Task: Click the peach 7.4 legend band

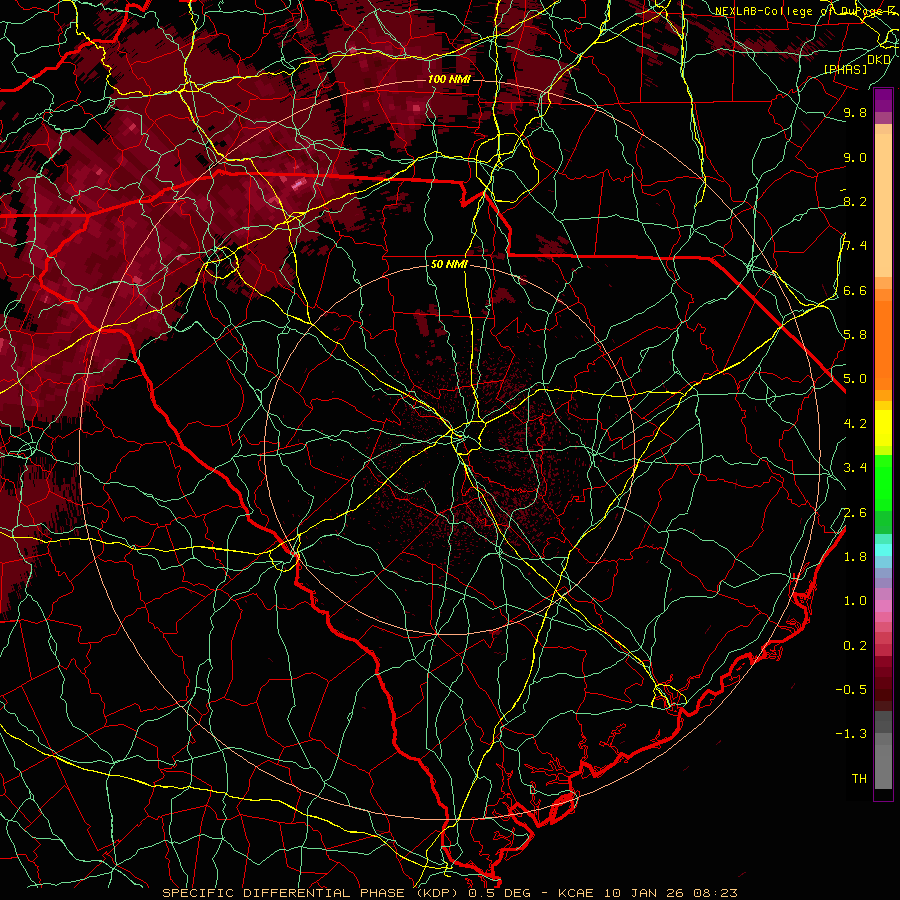Action: (x=883, y=246)
